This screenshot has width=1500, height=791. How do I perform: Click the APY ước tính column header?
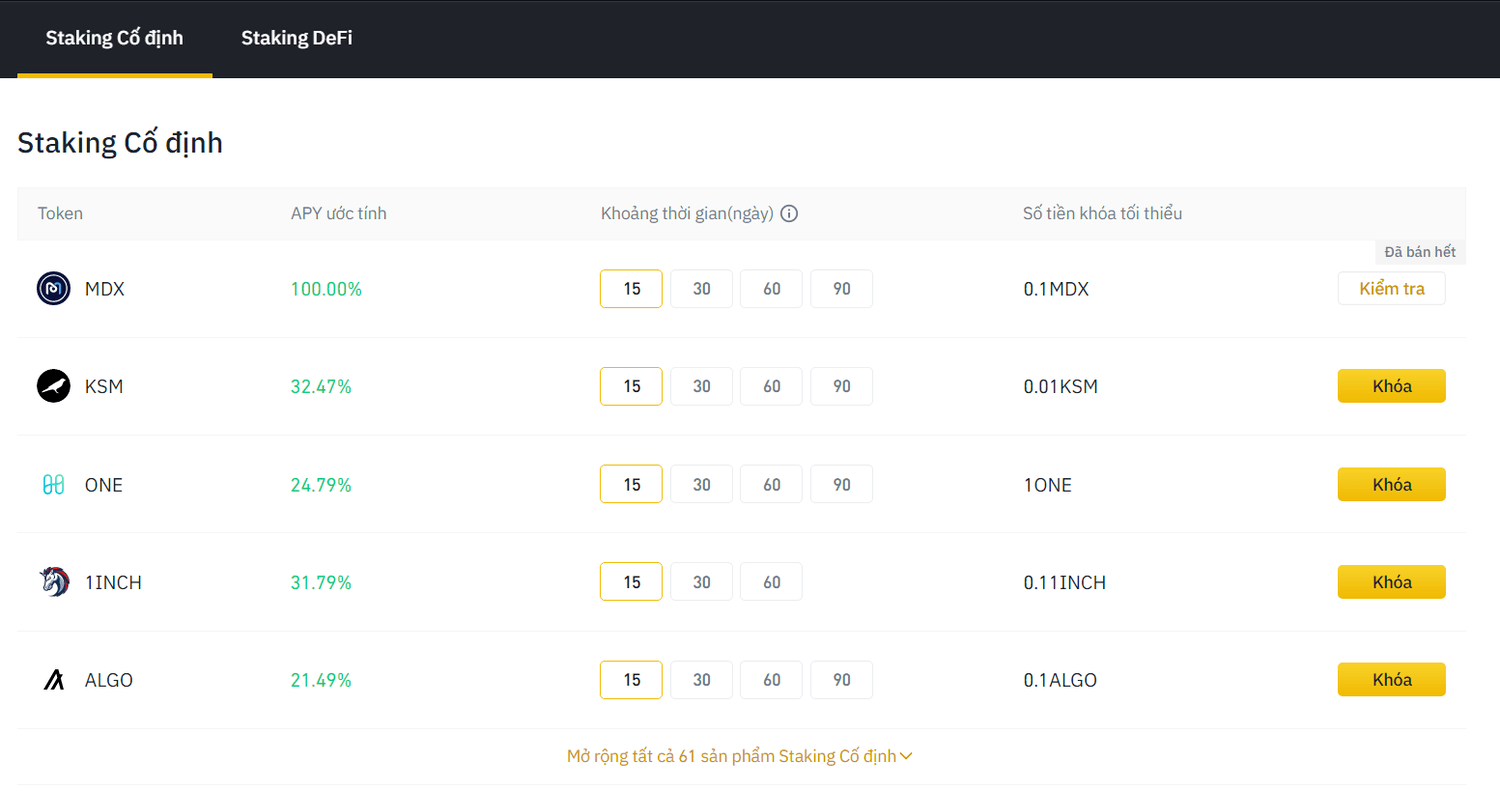click(338, 213)
